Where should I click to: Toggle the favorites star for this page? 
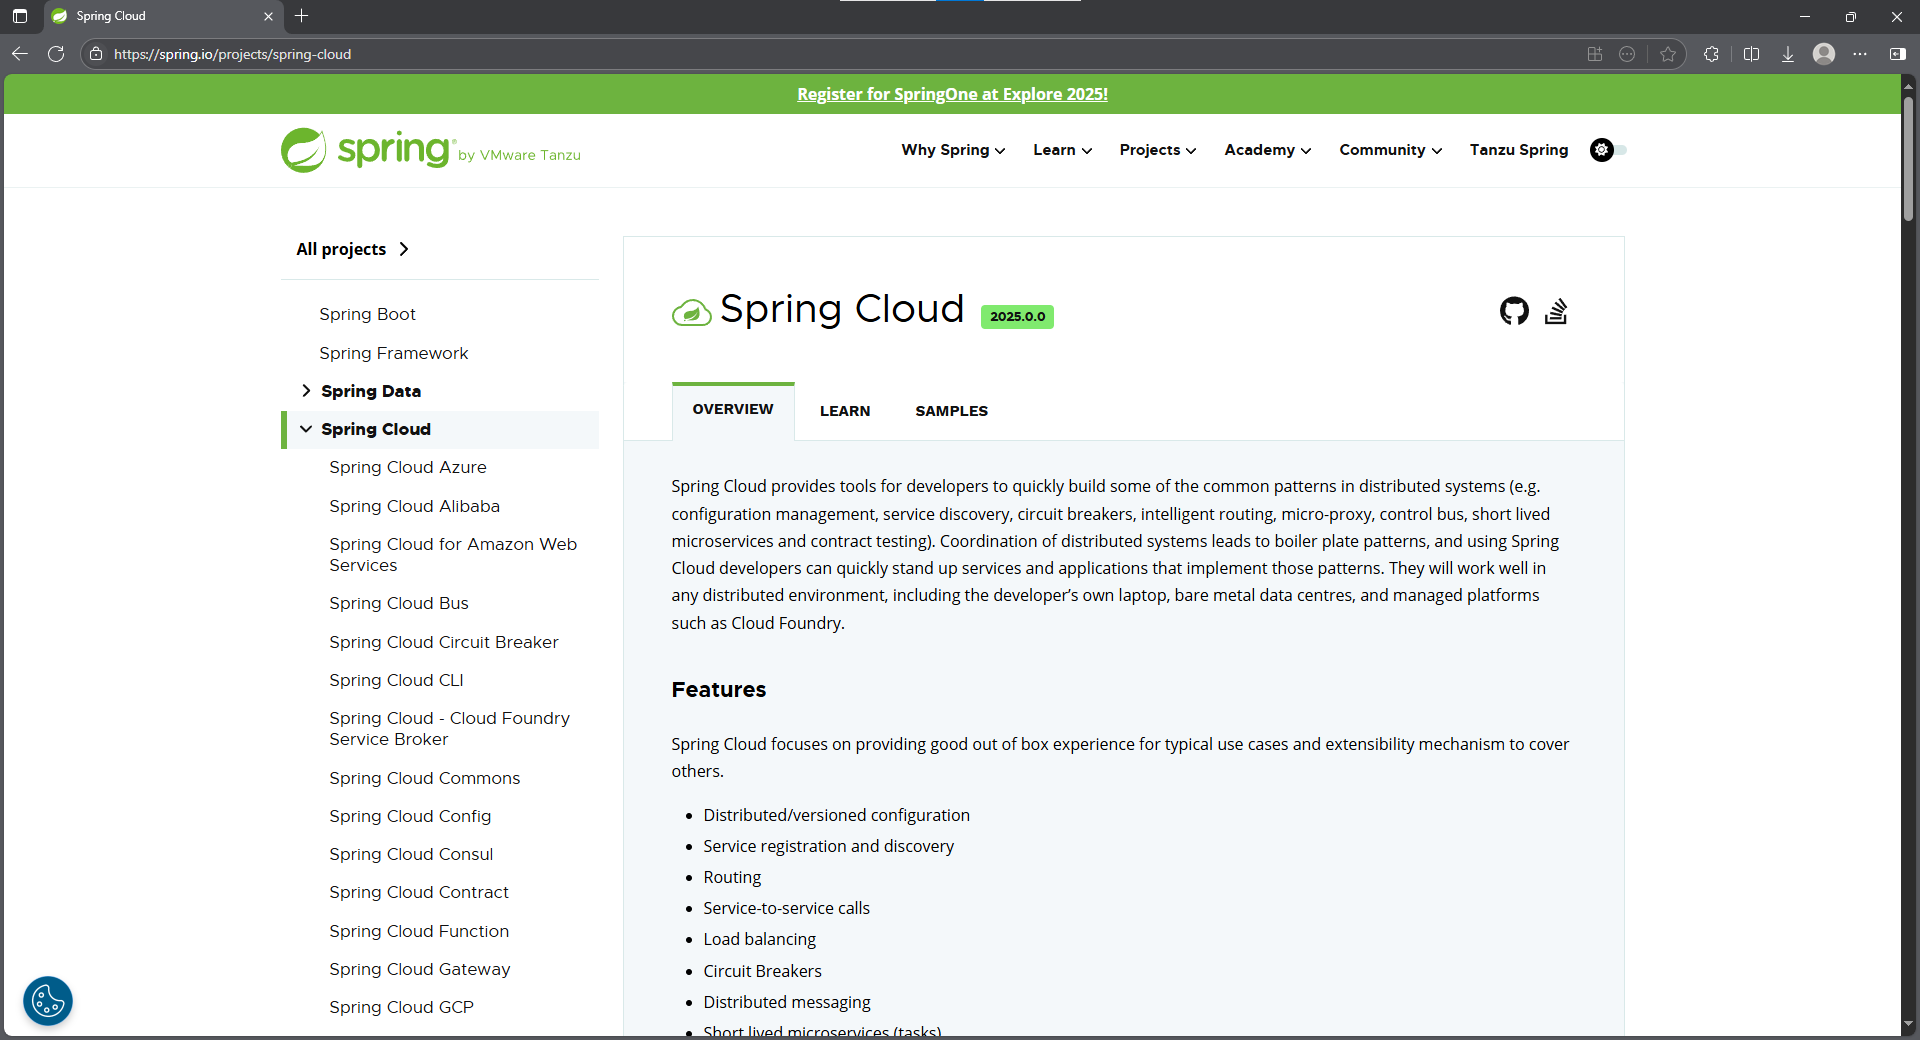1667,54
